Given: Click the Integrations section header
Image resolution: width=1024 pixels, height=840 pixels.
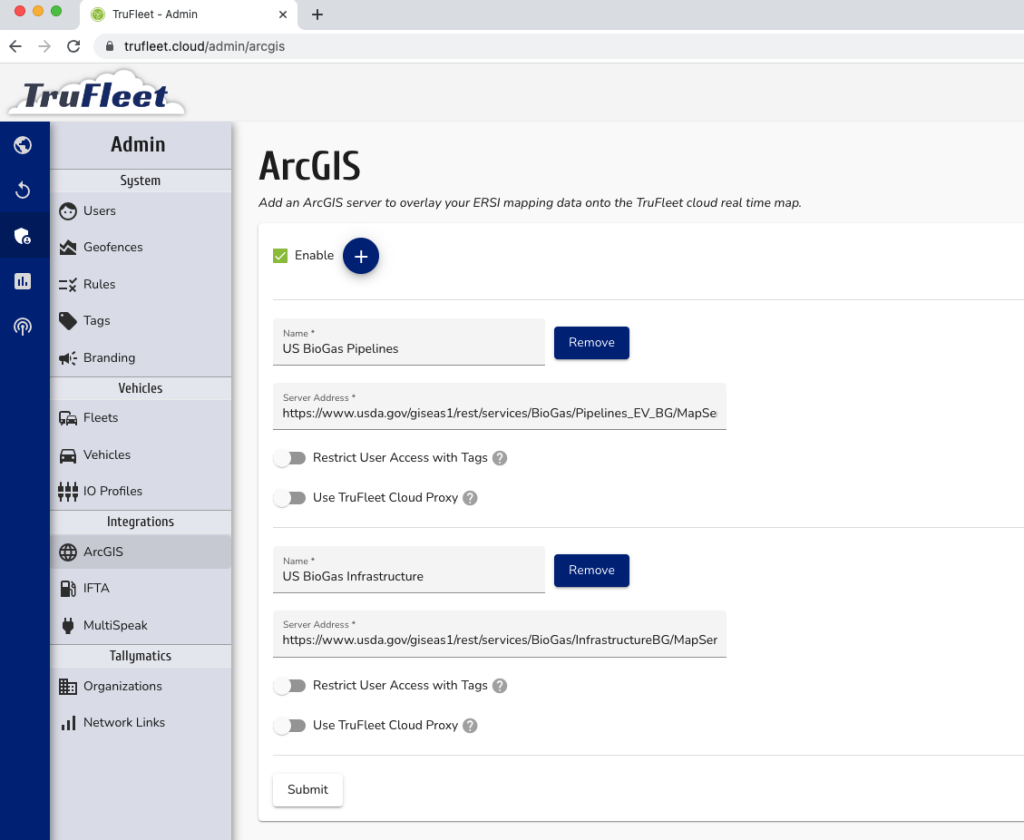Looking at the screenshot, I should 140,522.
